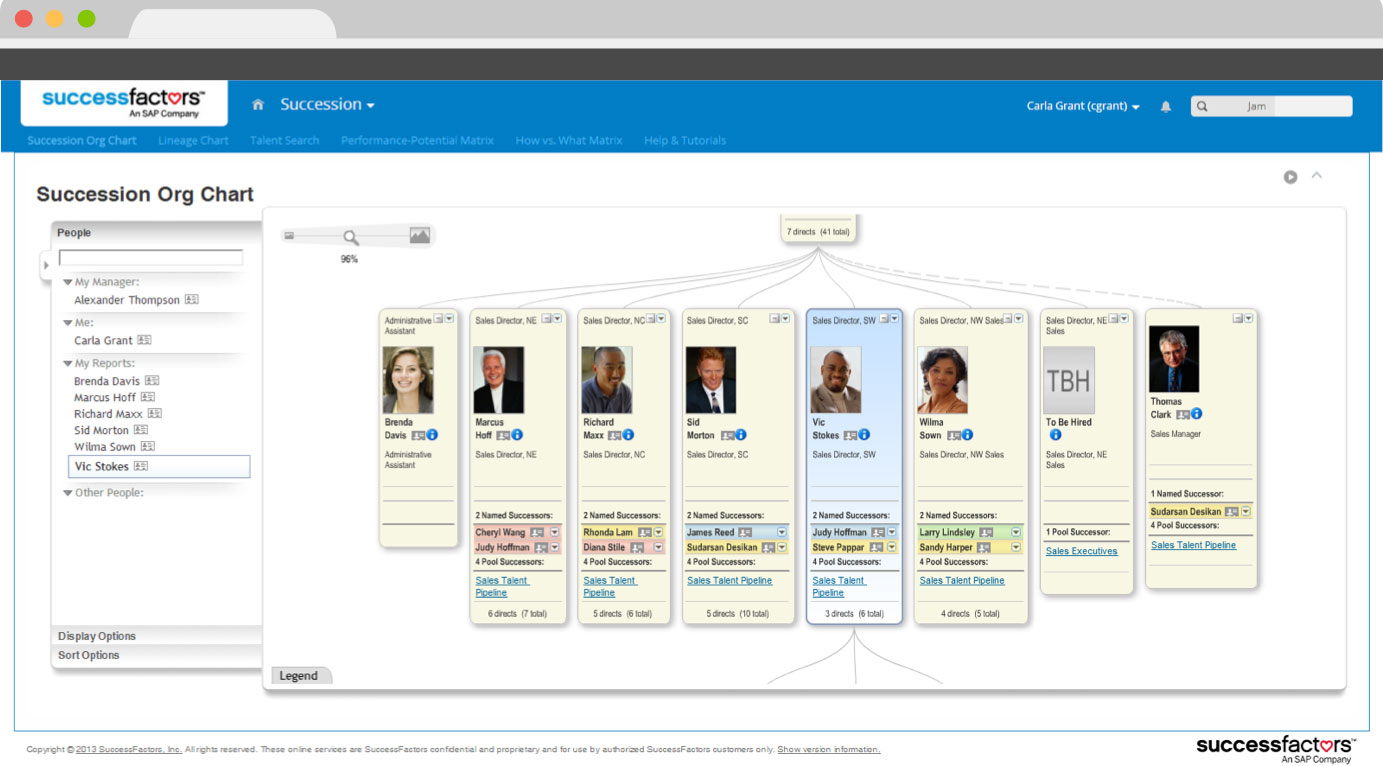Viewport: 1383px width, 766px height.
Task: Open talent card icon beside Richard Maxx in sidebar
Action: coord(155,413)
